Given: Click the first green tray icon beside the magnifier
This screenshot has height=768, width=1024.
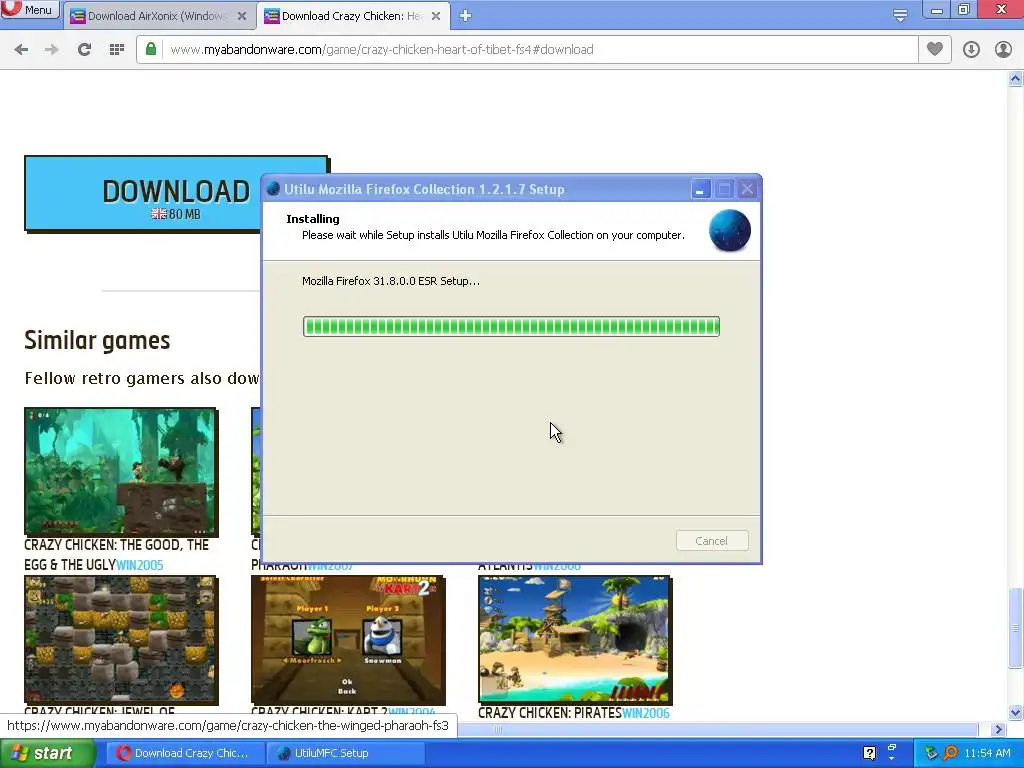Looking at the screenshot, I should [x=932, y=753].
